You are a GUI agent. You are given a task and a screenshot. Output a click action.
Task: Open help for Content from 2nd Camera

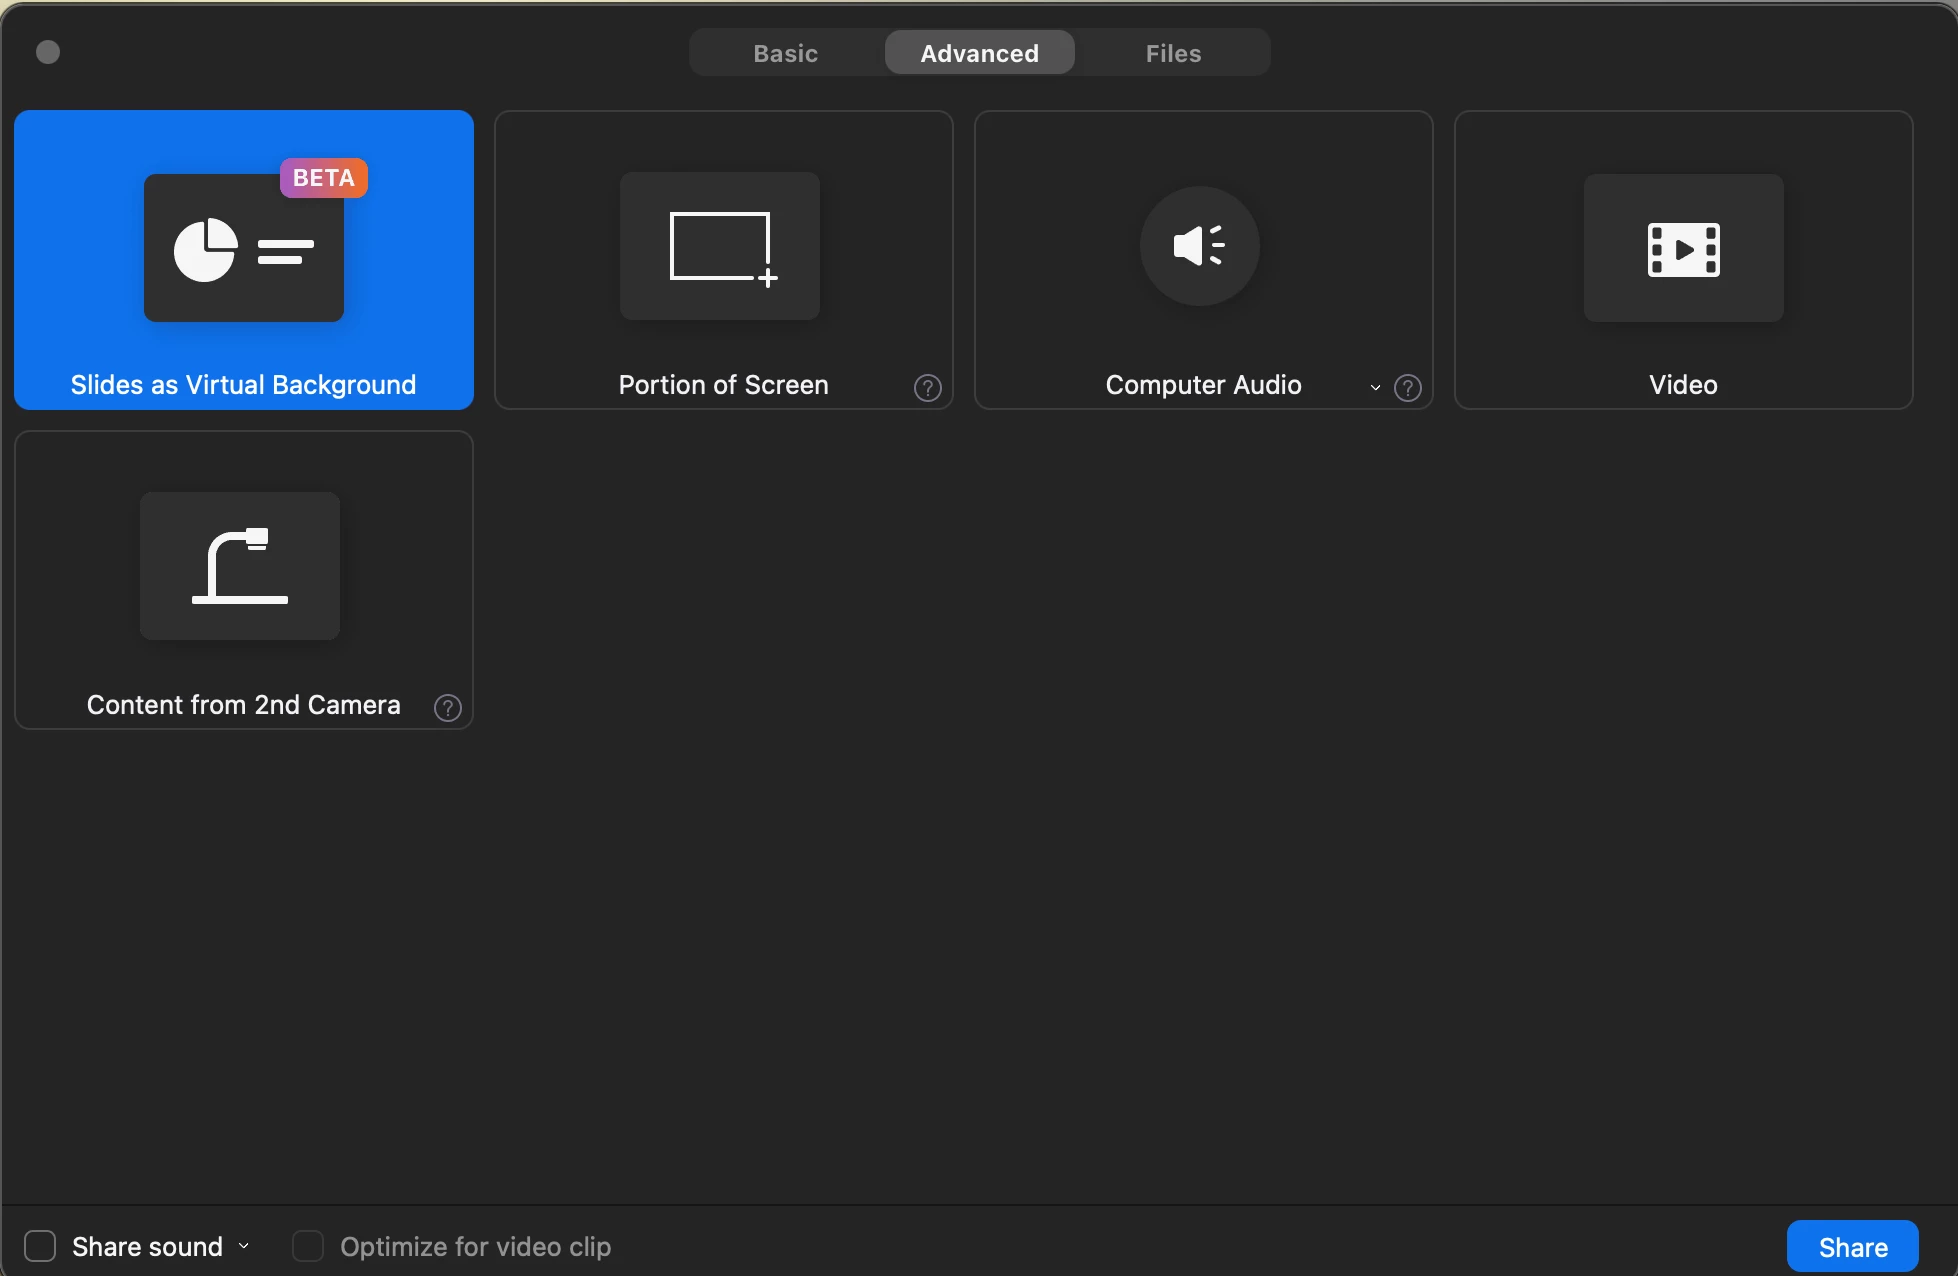click(x=447, y=708)
